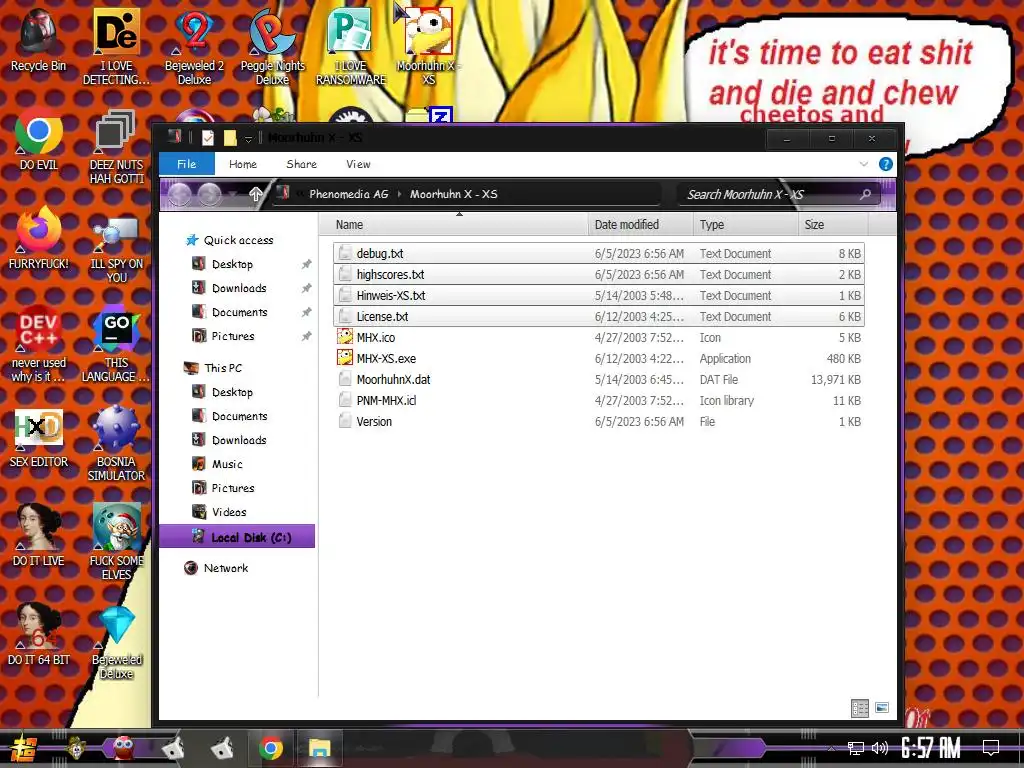Click the New folder quick access toolbar icon
1024x768 pixels.
[230, 138]
